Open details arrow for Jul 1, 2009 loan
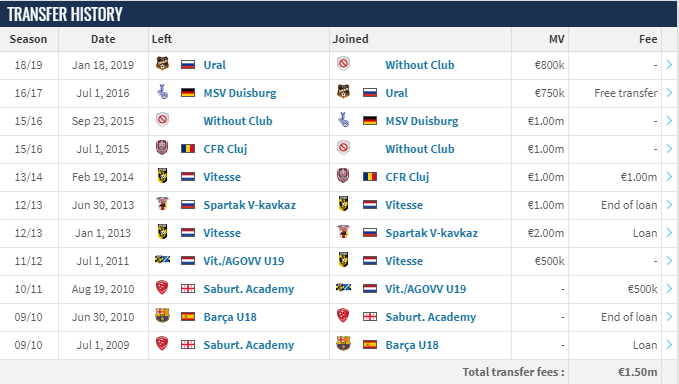679x384 pixels. pyautogui.click(x=669, y=345)
